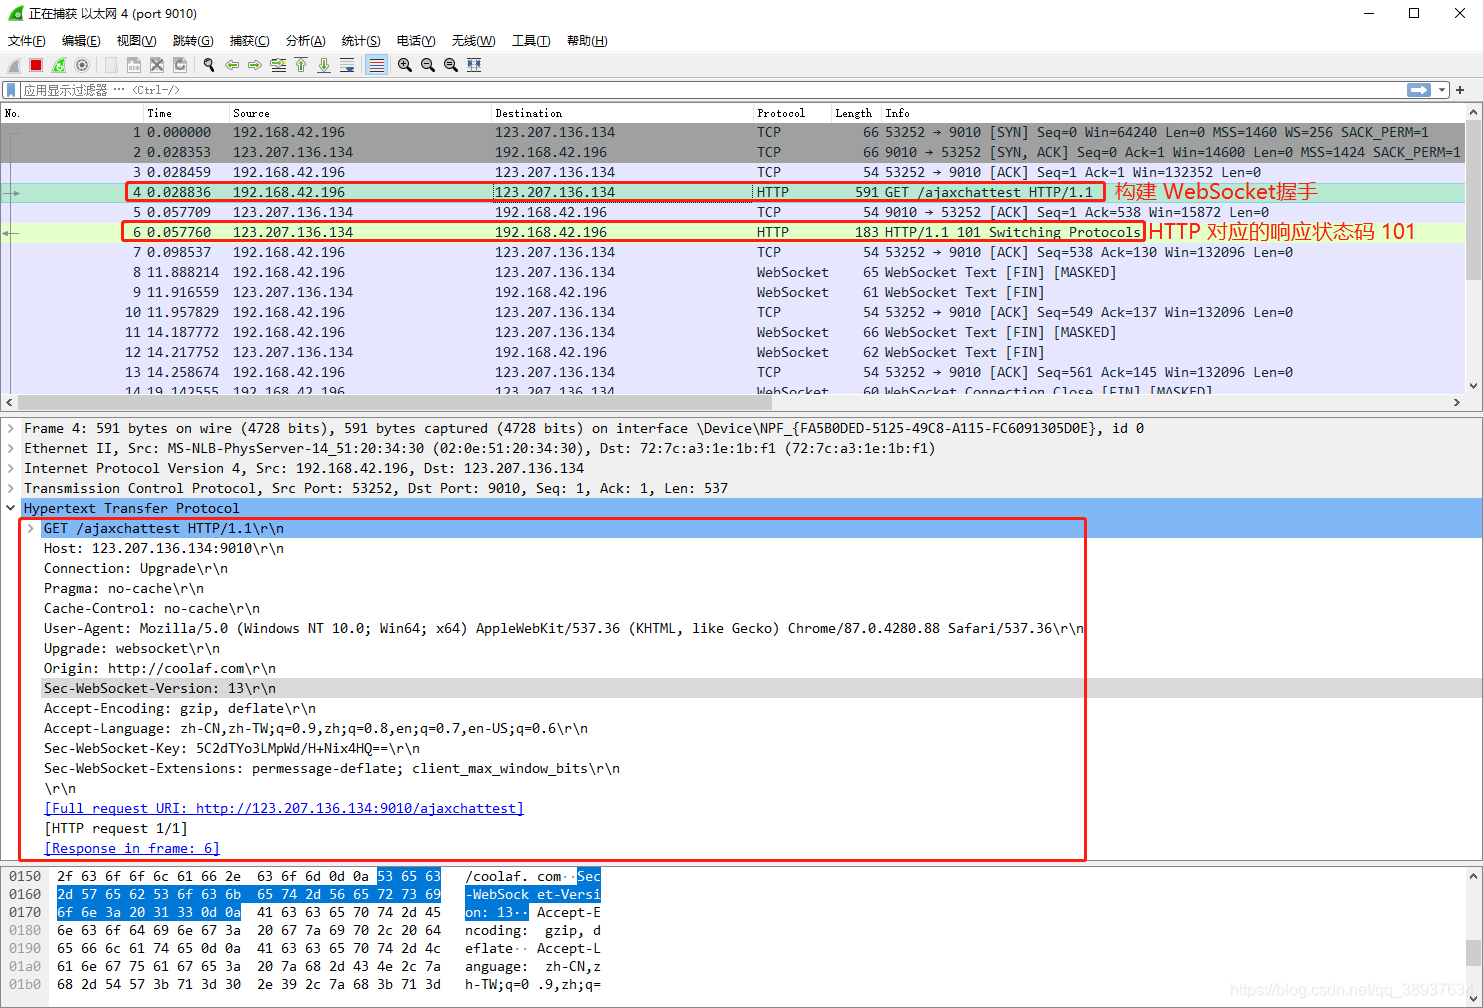The height and width of the screenshot is (1008, 1483).
Task: Follow the Response in frame: 6 link
Action: tap(131, 848)
